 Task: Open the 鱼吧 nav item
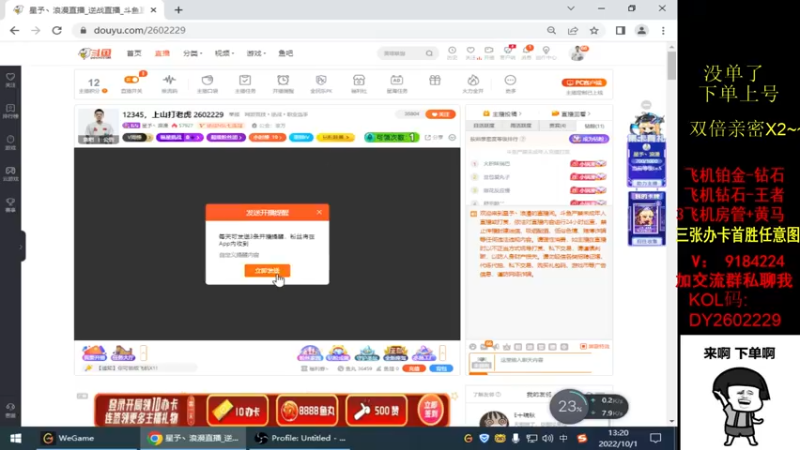click(286, 53)
